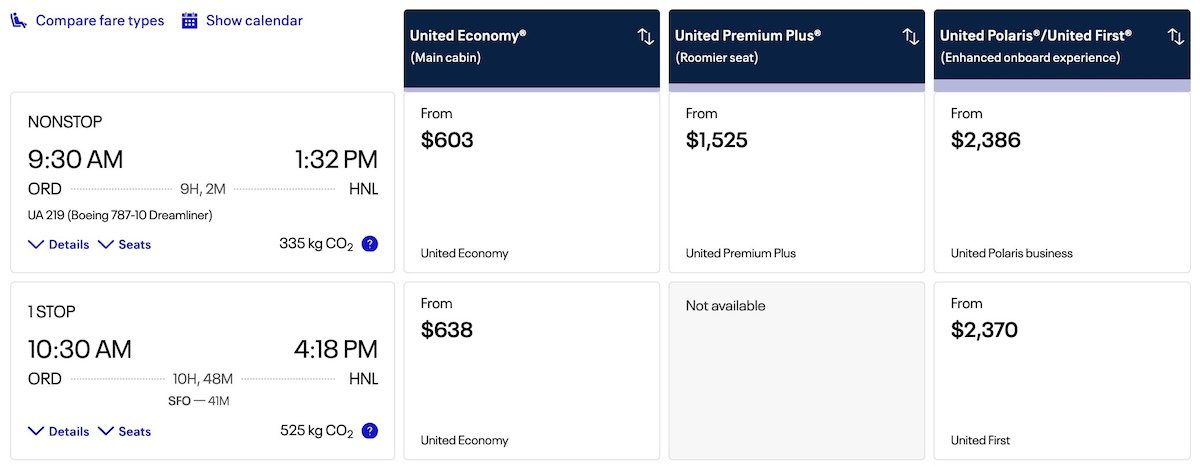
Task: Open the Show calendar link
Action: point(254,21)
